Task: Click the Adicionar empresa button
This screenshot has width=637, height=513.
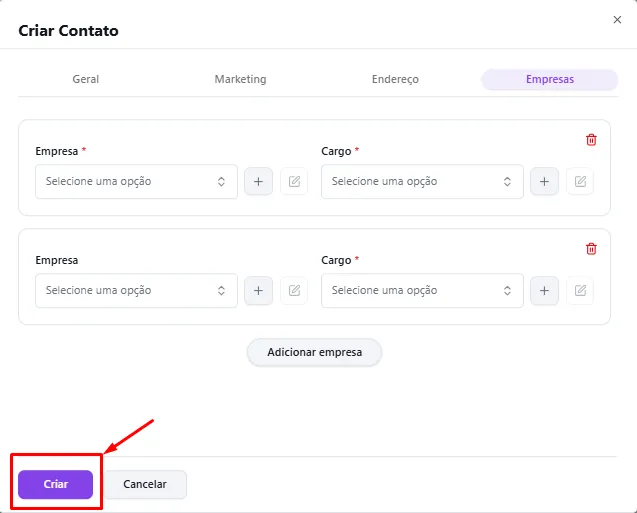Action: click(x=314, y=352)
